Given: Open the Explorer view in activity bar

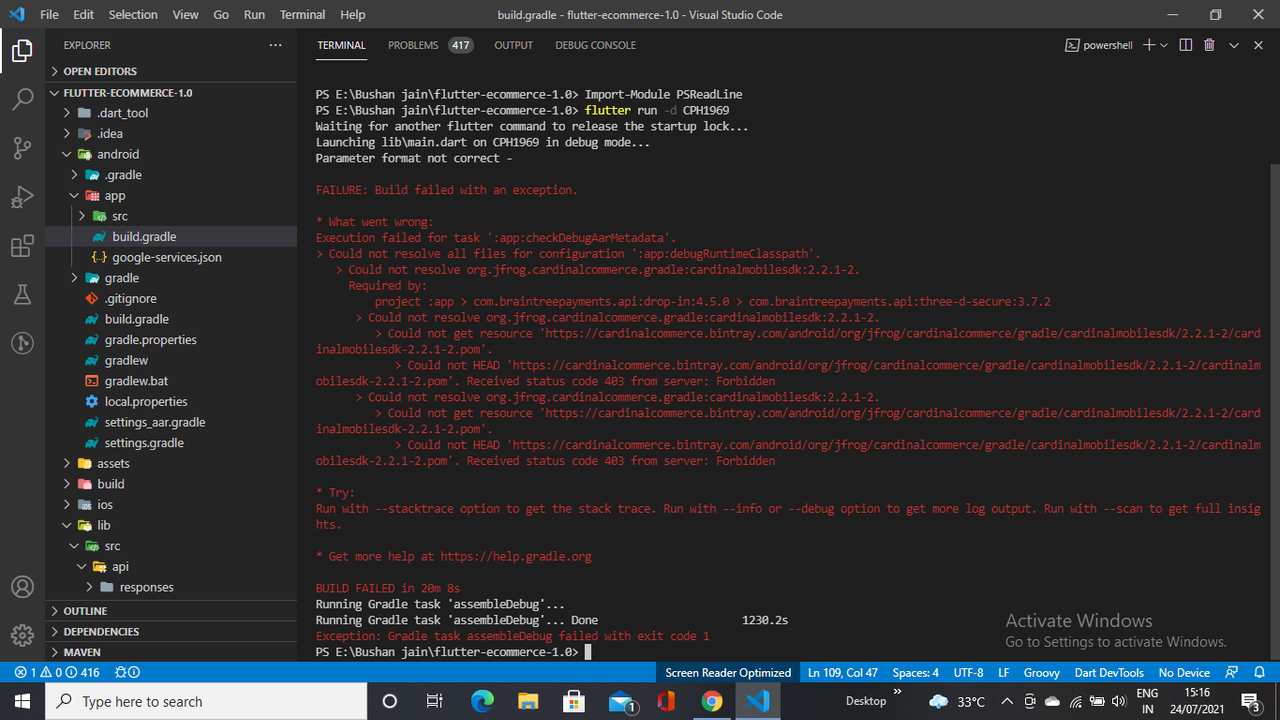Looking at the screenshot, I should click(22, 51).
